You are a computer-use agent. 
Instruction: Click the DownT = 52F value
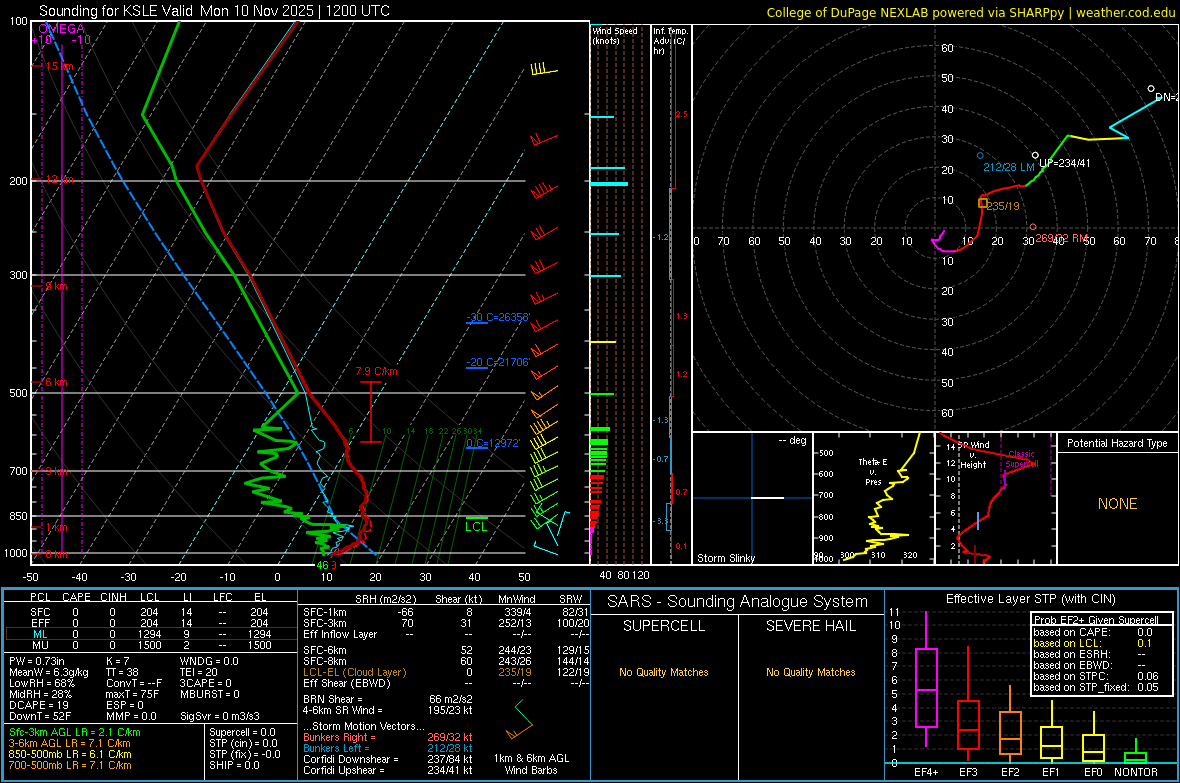coord(40,717)
